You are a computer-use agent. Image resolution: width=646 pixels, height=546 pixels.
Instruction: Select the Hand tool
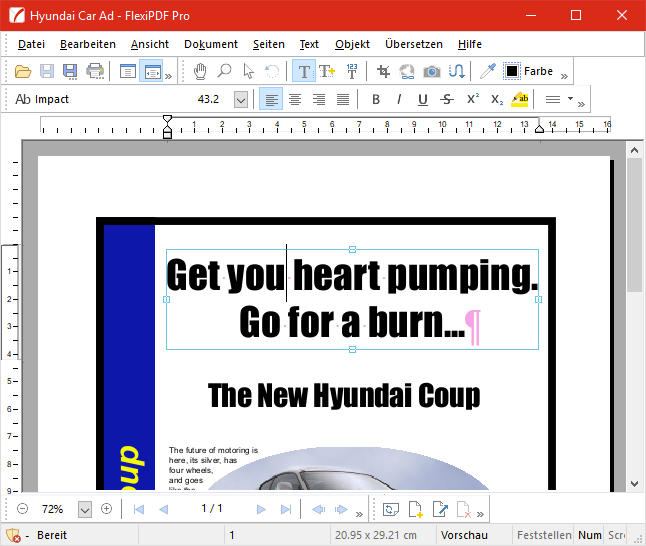tap(200, 71)
